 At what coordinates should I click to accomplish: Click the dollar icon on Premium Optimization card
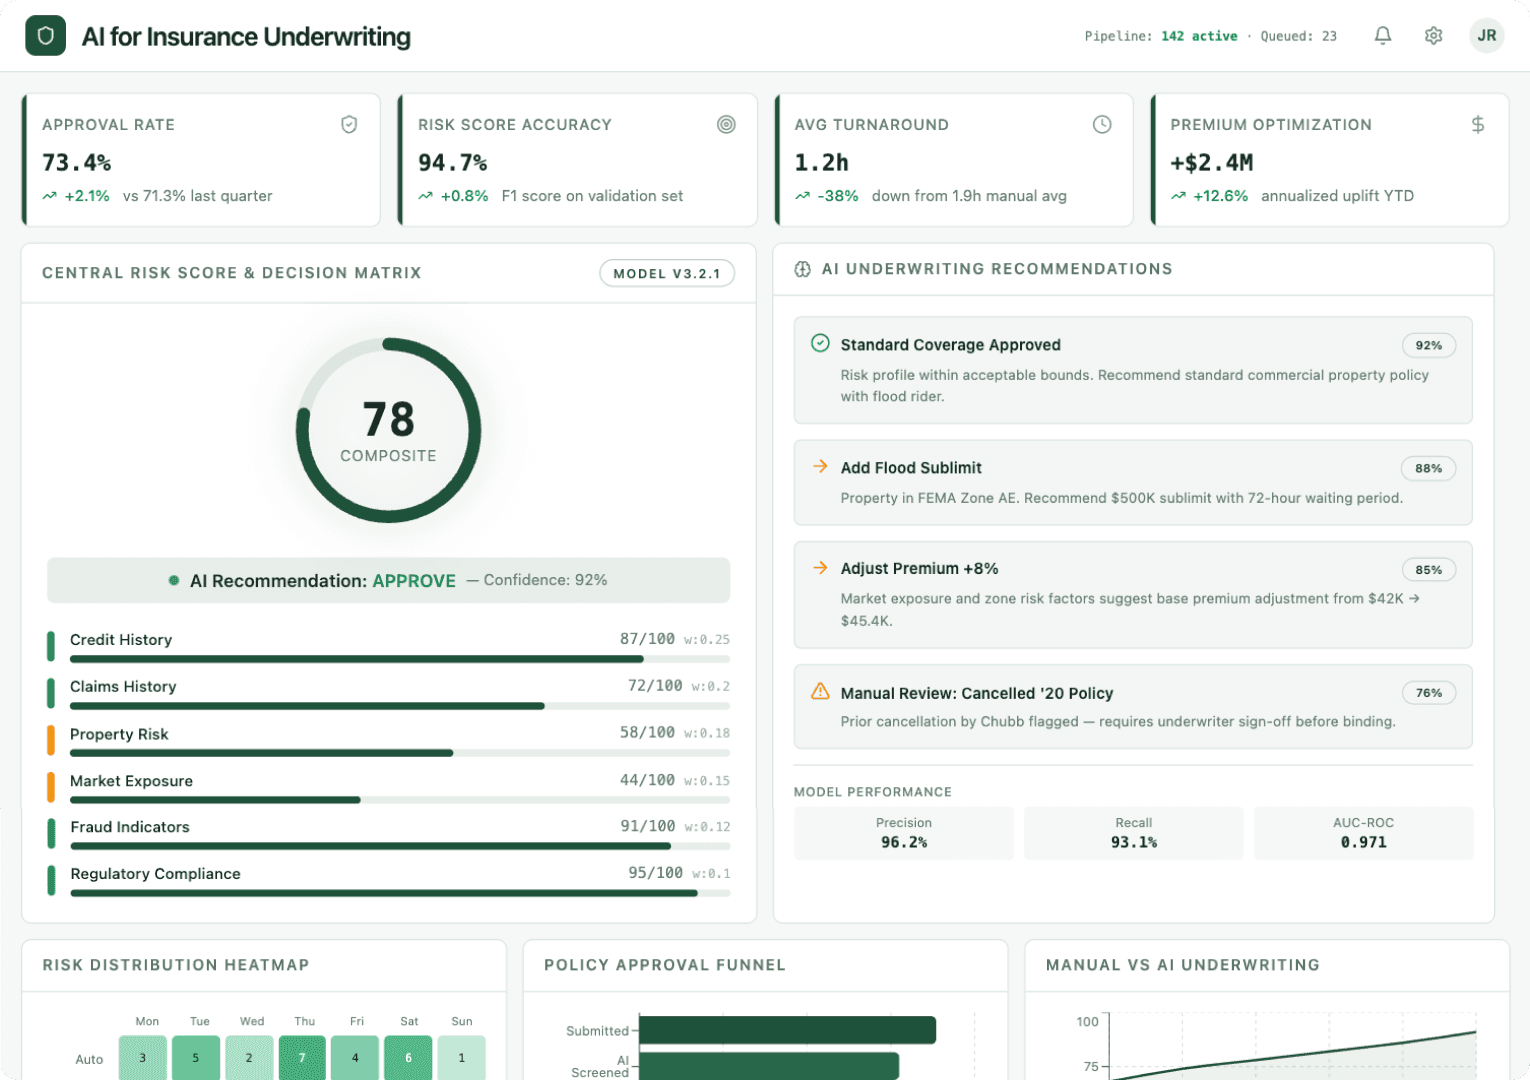(x=1478, y=124)
